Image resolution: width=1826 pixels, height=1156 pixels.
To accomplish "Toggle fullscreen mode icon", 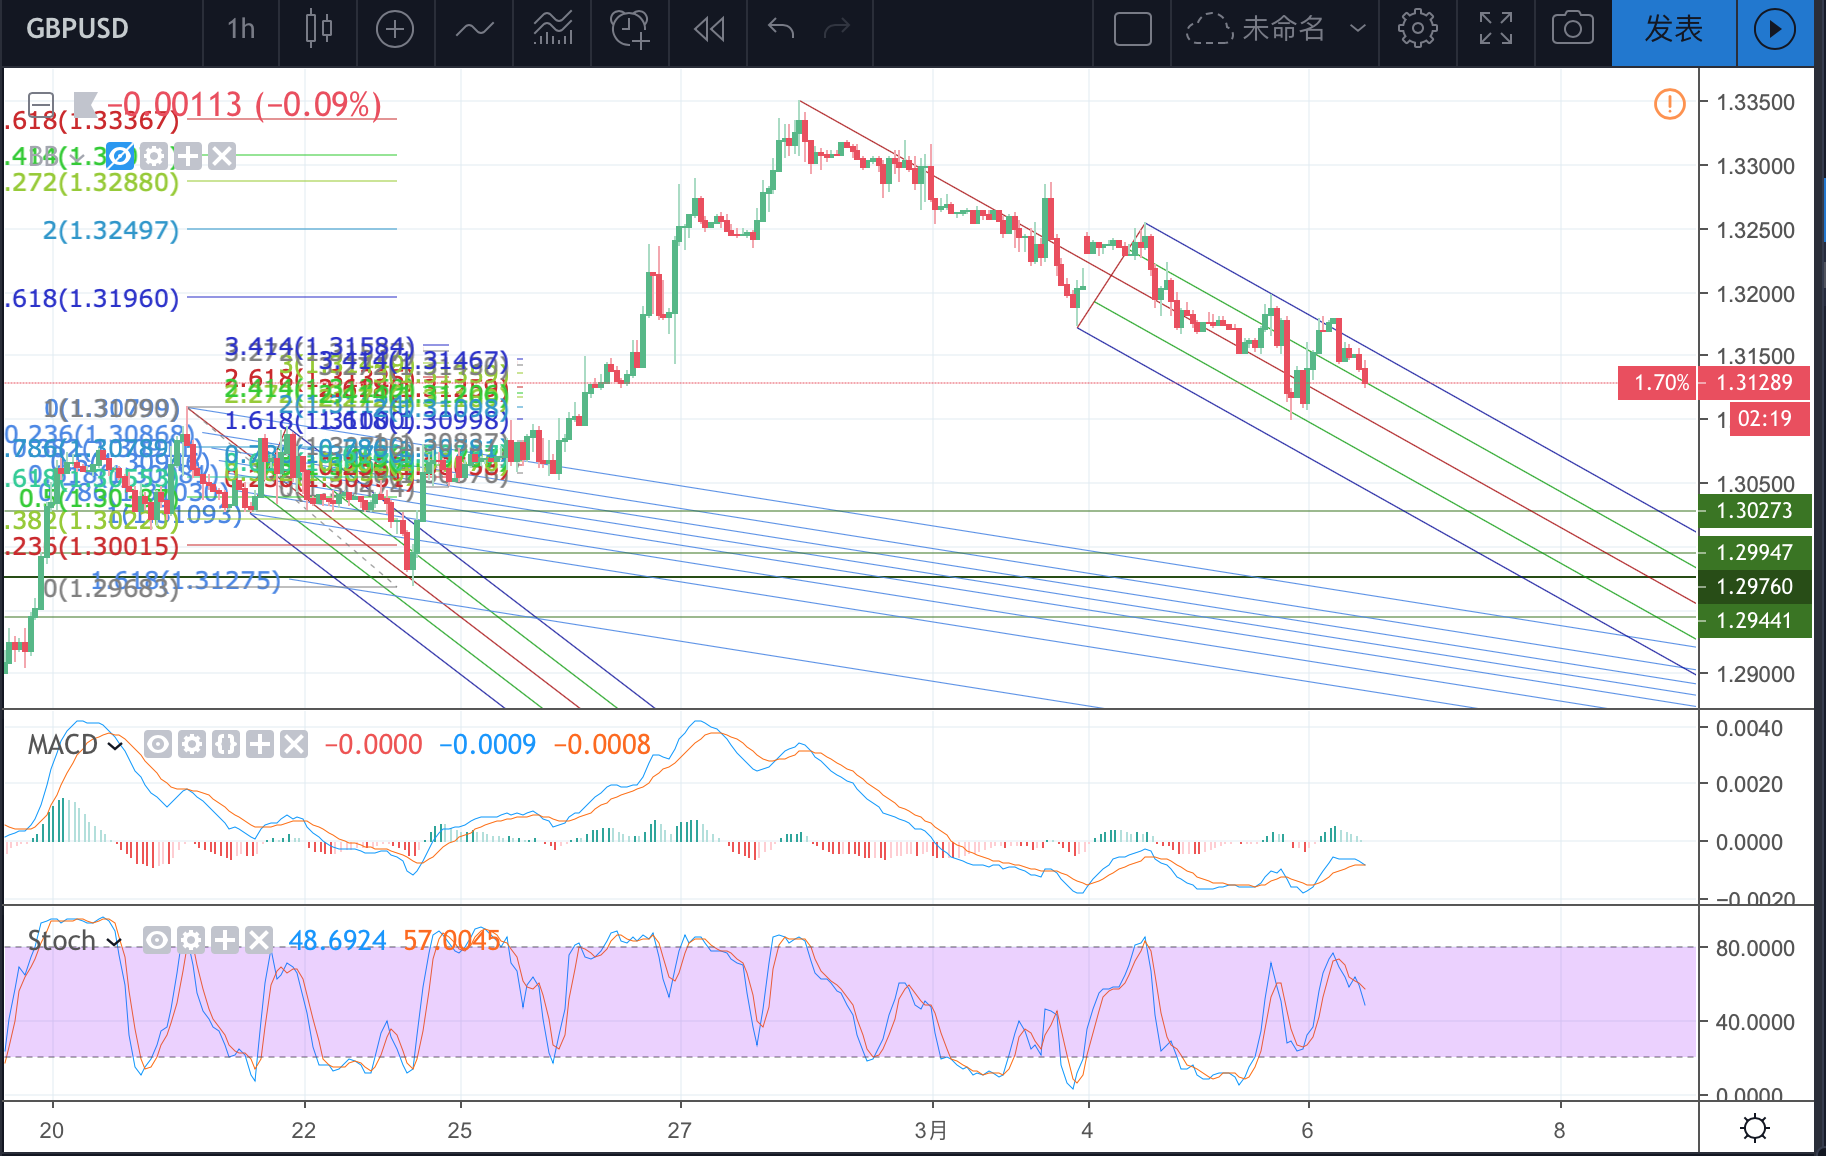I will coord(1495,29).
